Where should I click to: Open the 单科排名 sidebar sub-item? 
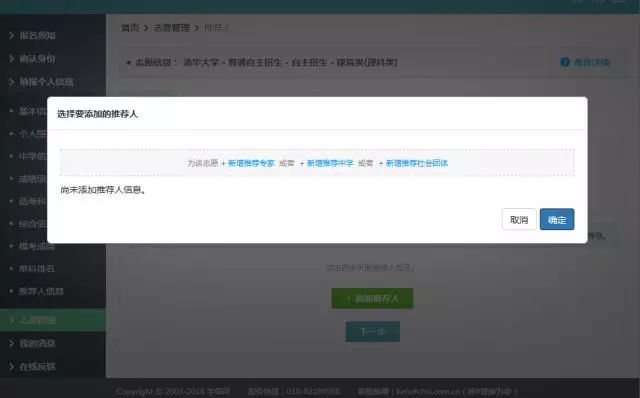pyautogui.click(x=37, y=269)
